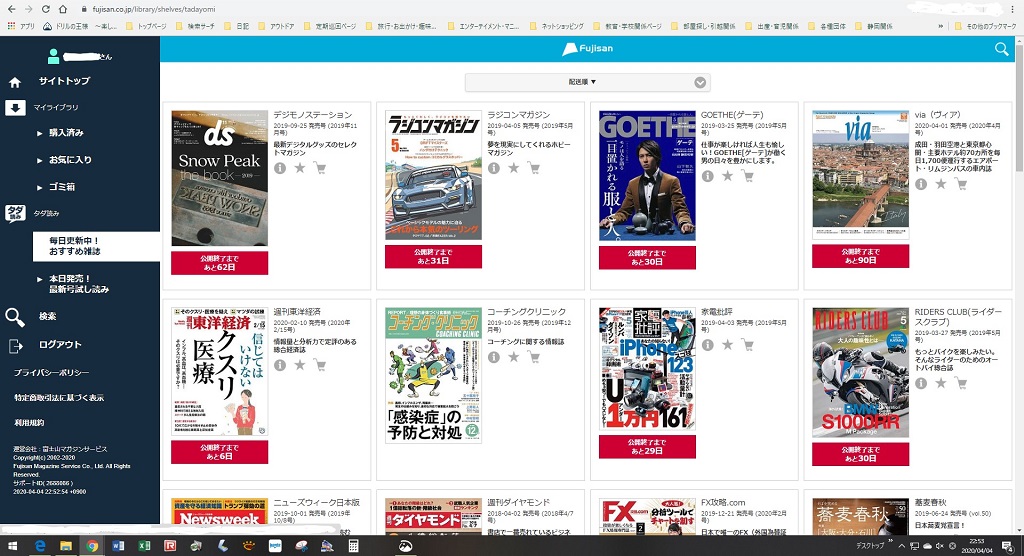Add コーチングクリニック to cart
This screenshot has height=556, width=1024.
(534, 357)
